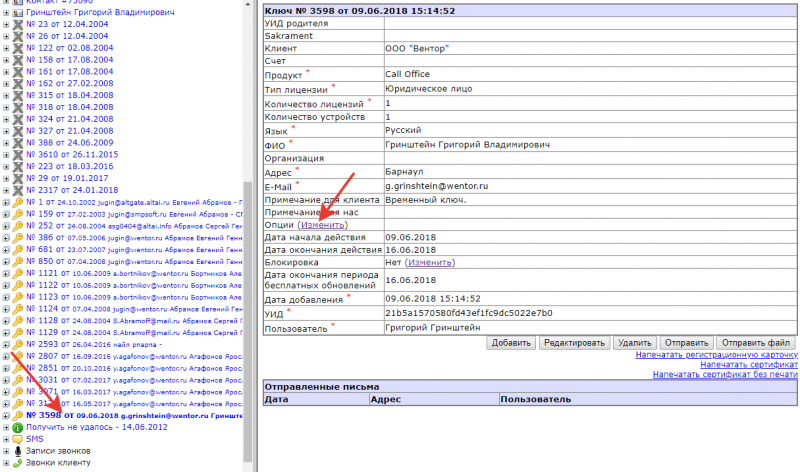
Task: Click the SMS speech bubble icon
Action: click(18, 439)
